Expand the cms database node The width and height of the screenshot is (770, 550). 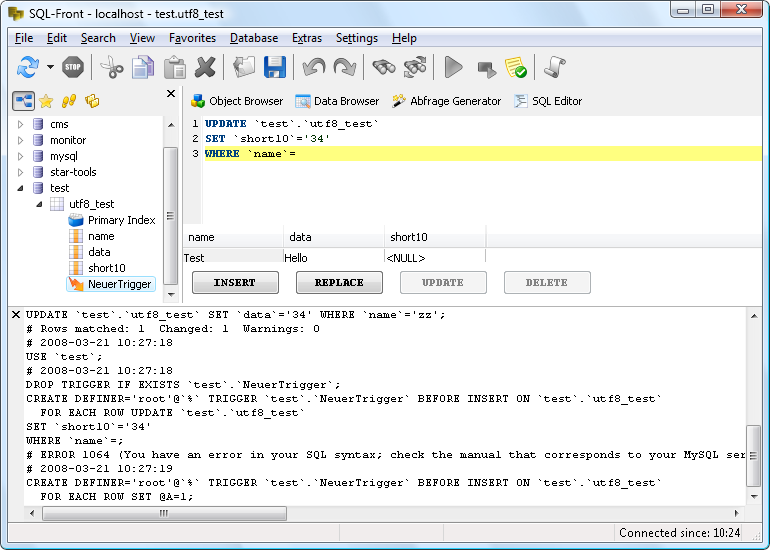click(21, 124)
